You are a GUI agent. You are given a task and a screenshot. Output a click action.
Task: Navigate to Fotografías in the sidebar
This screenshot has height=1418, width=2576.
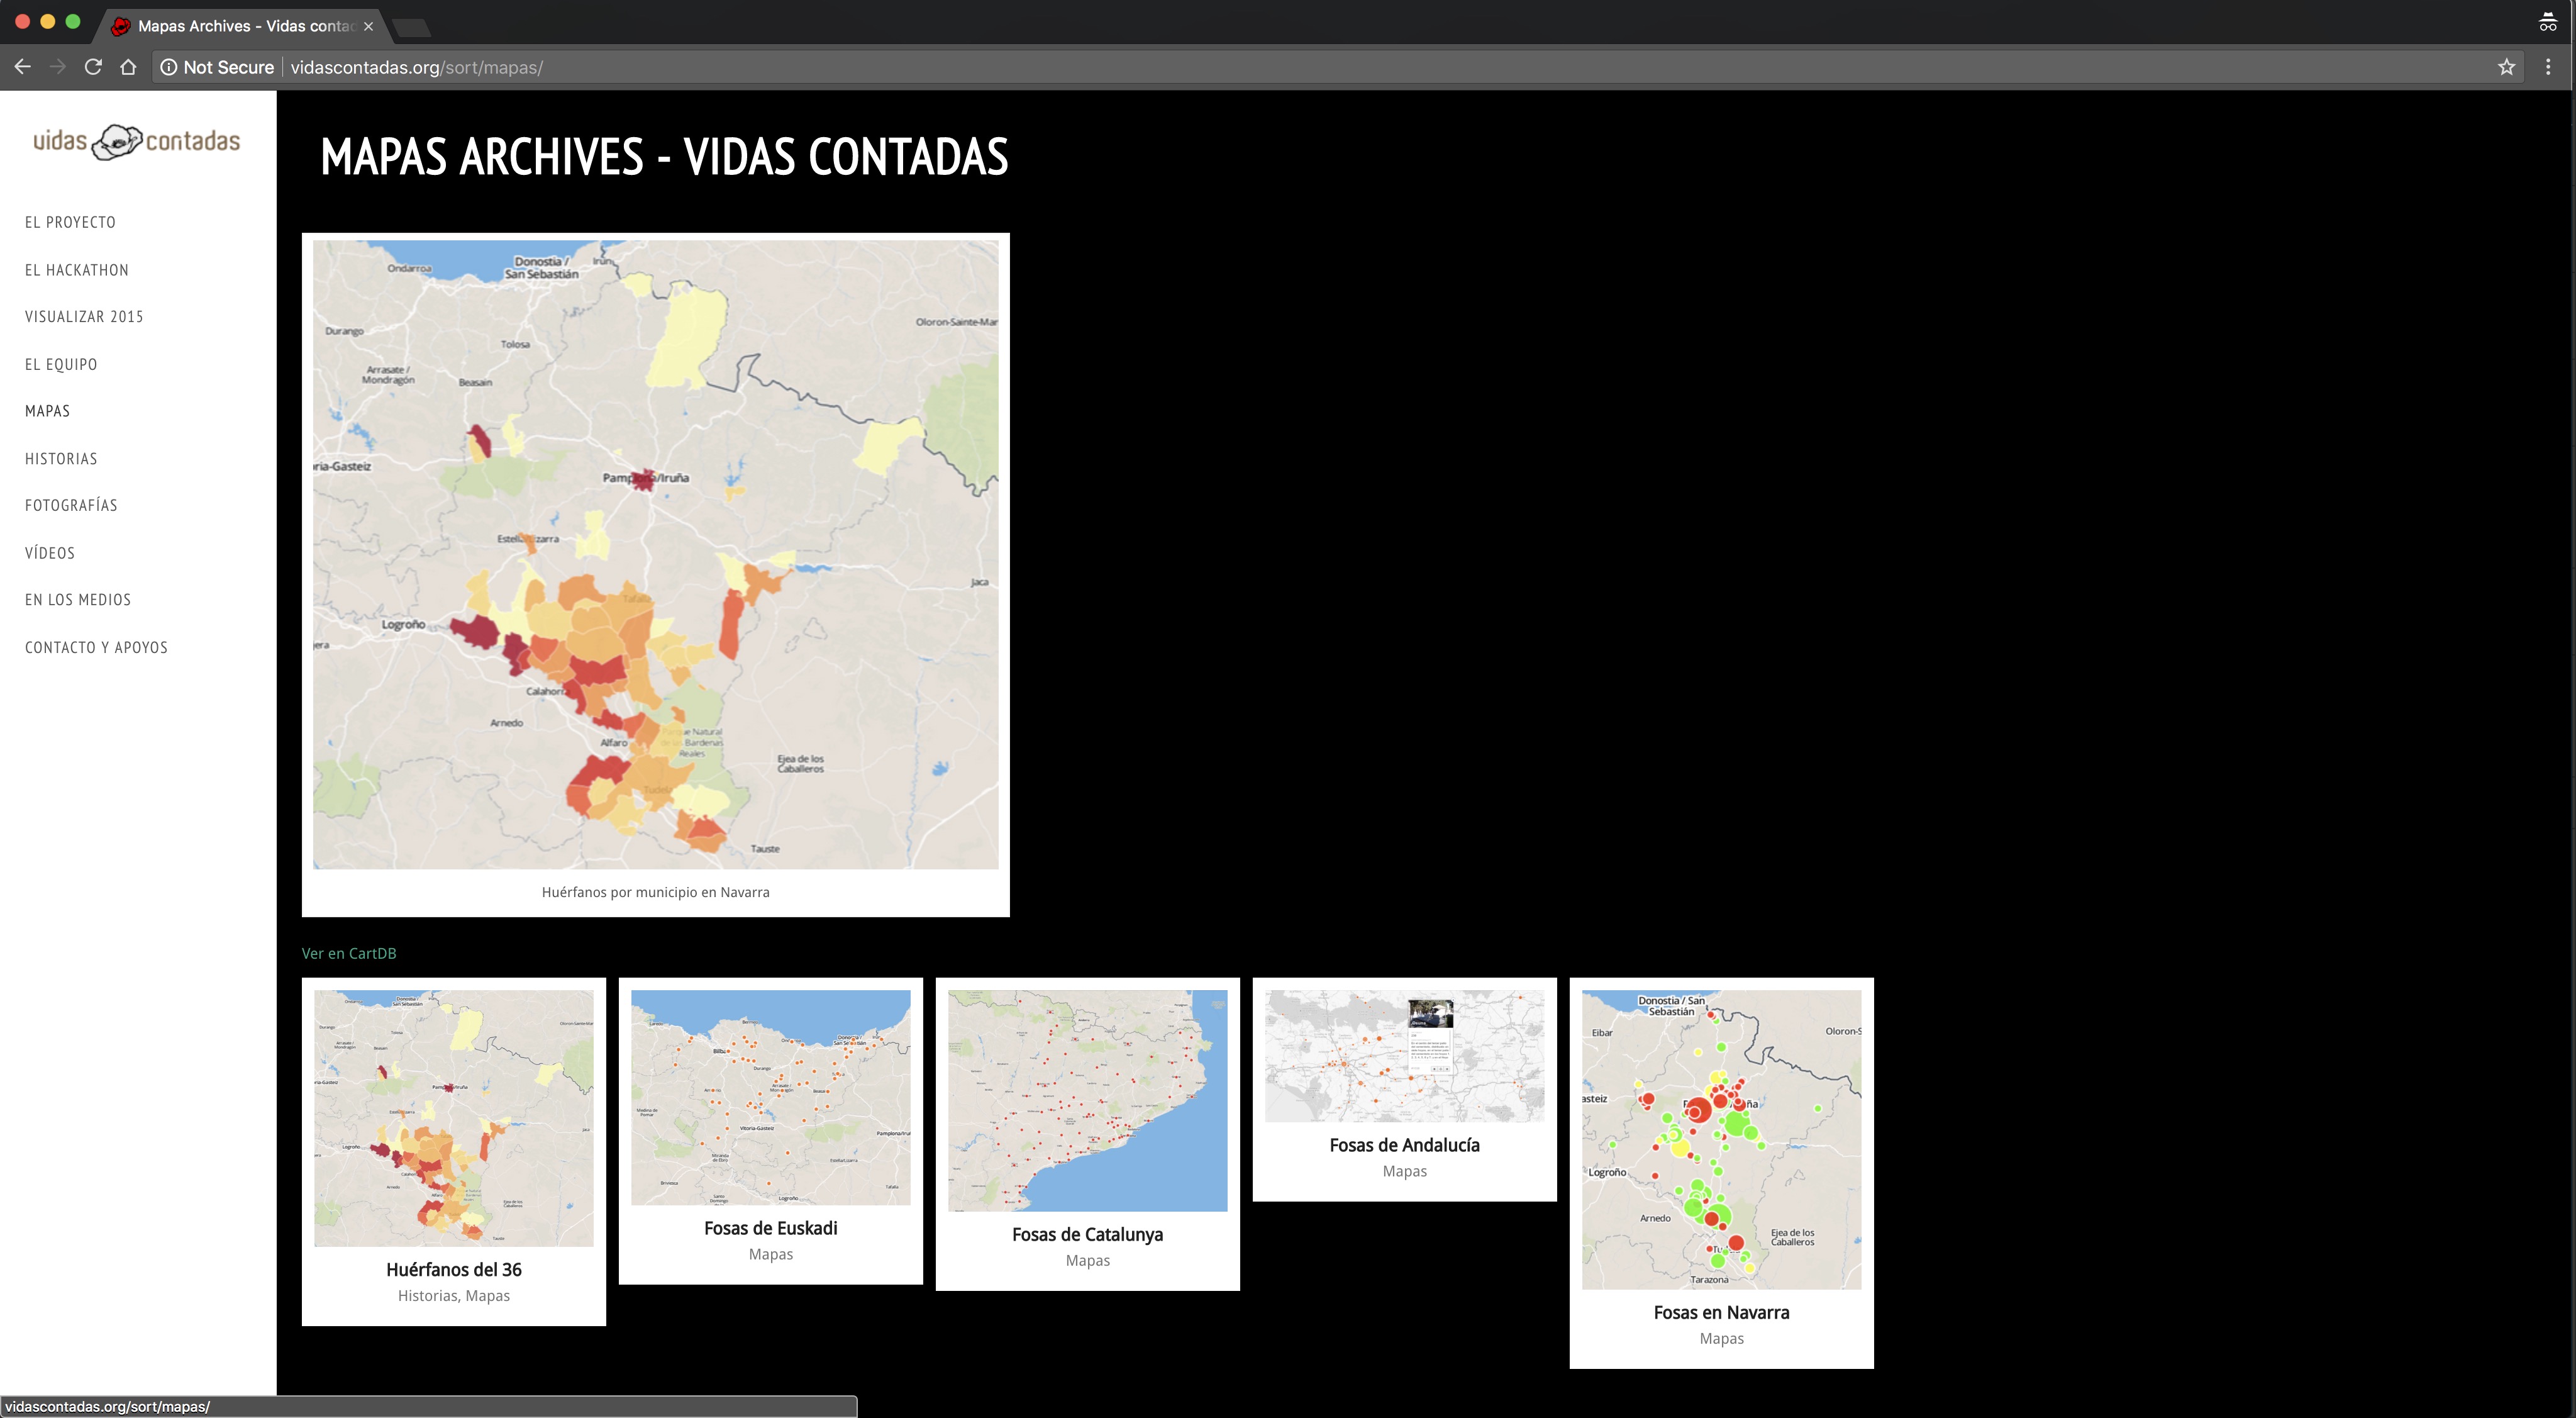click(71, 505)
